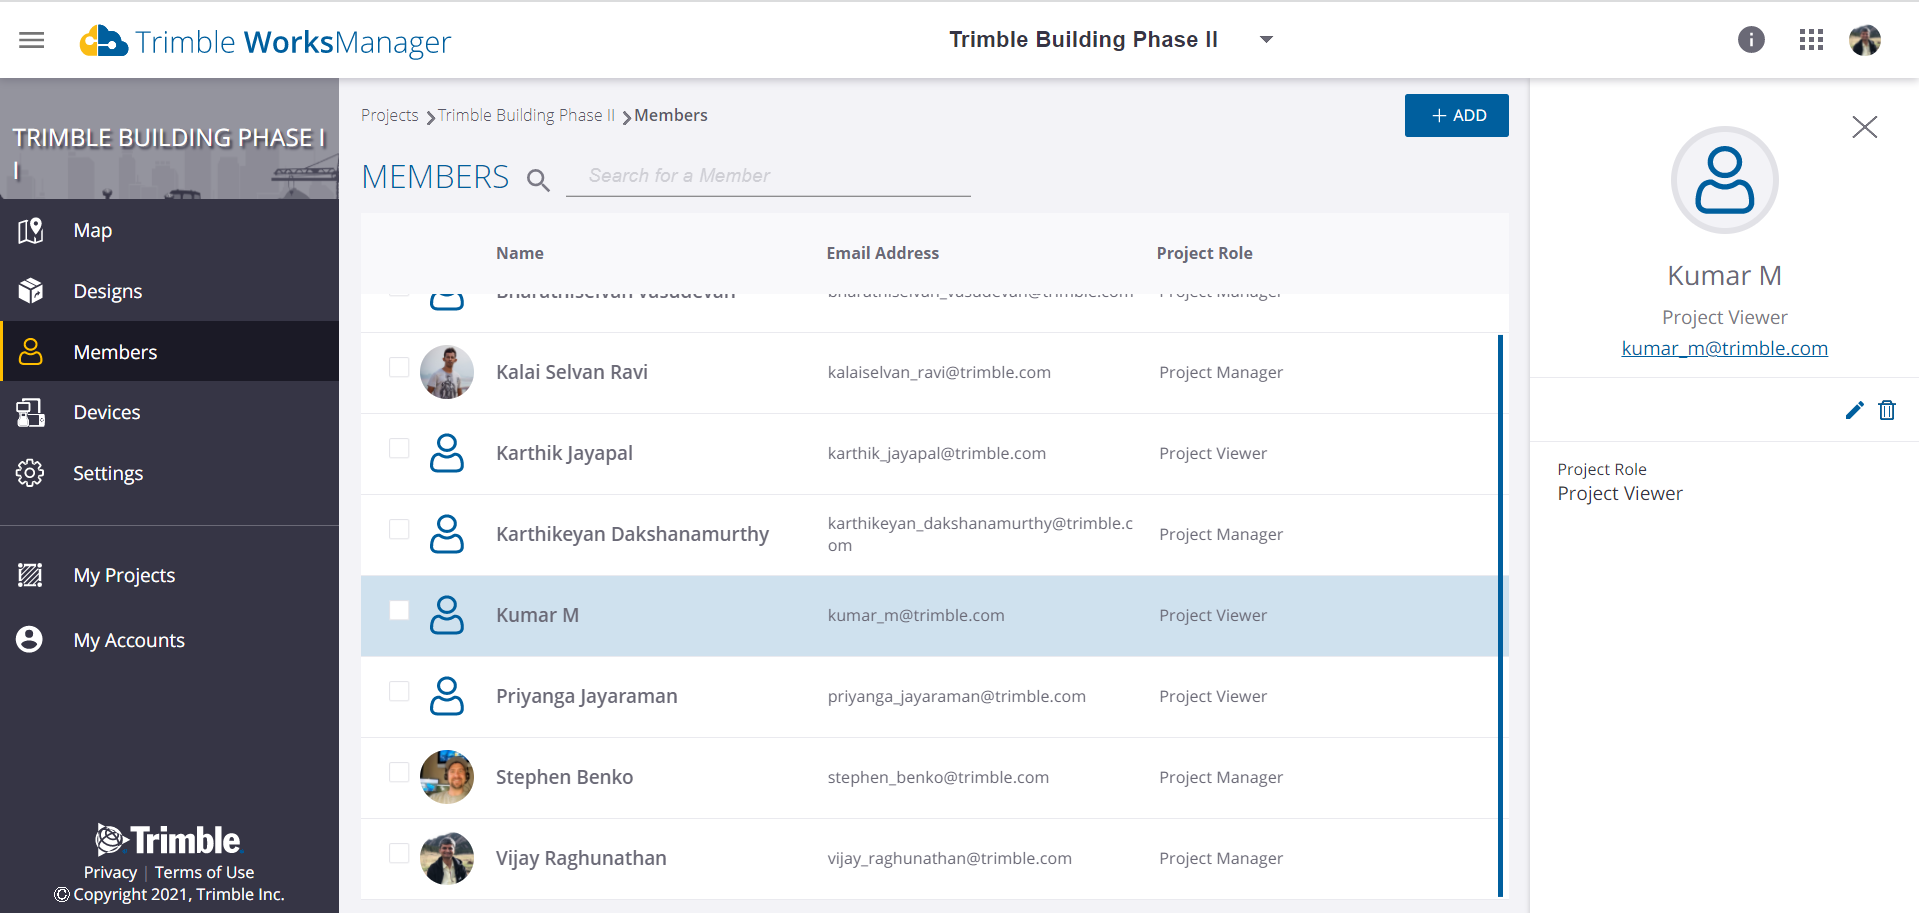
Task: Edit Kumar M's project role
Action: click(x=1854, y=410)
